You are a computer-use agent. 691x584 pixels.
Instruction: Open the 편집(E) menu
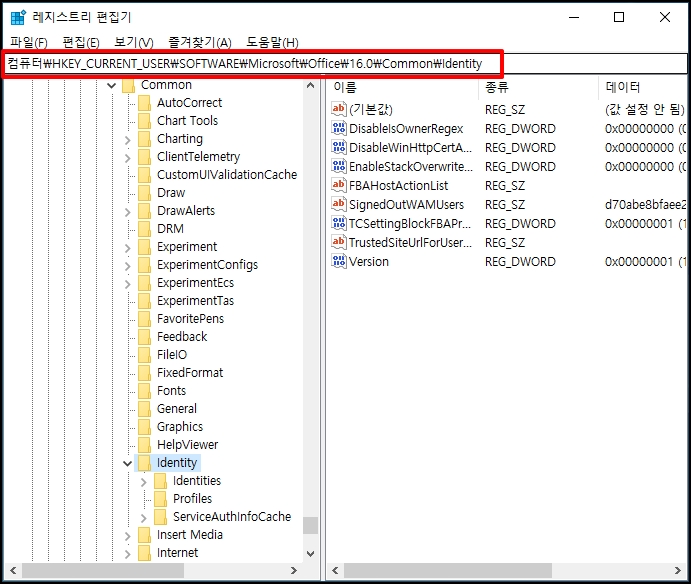tap(81, 42)
